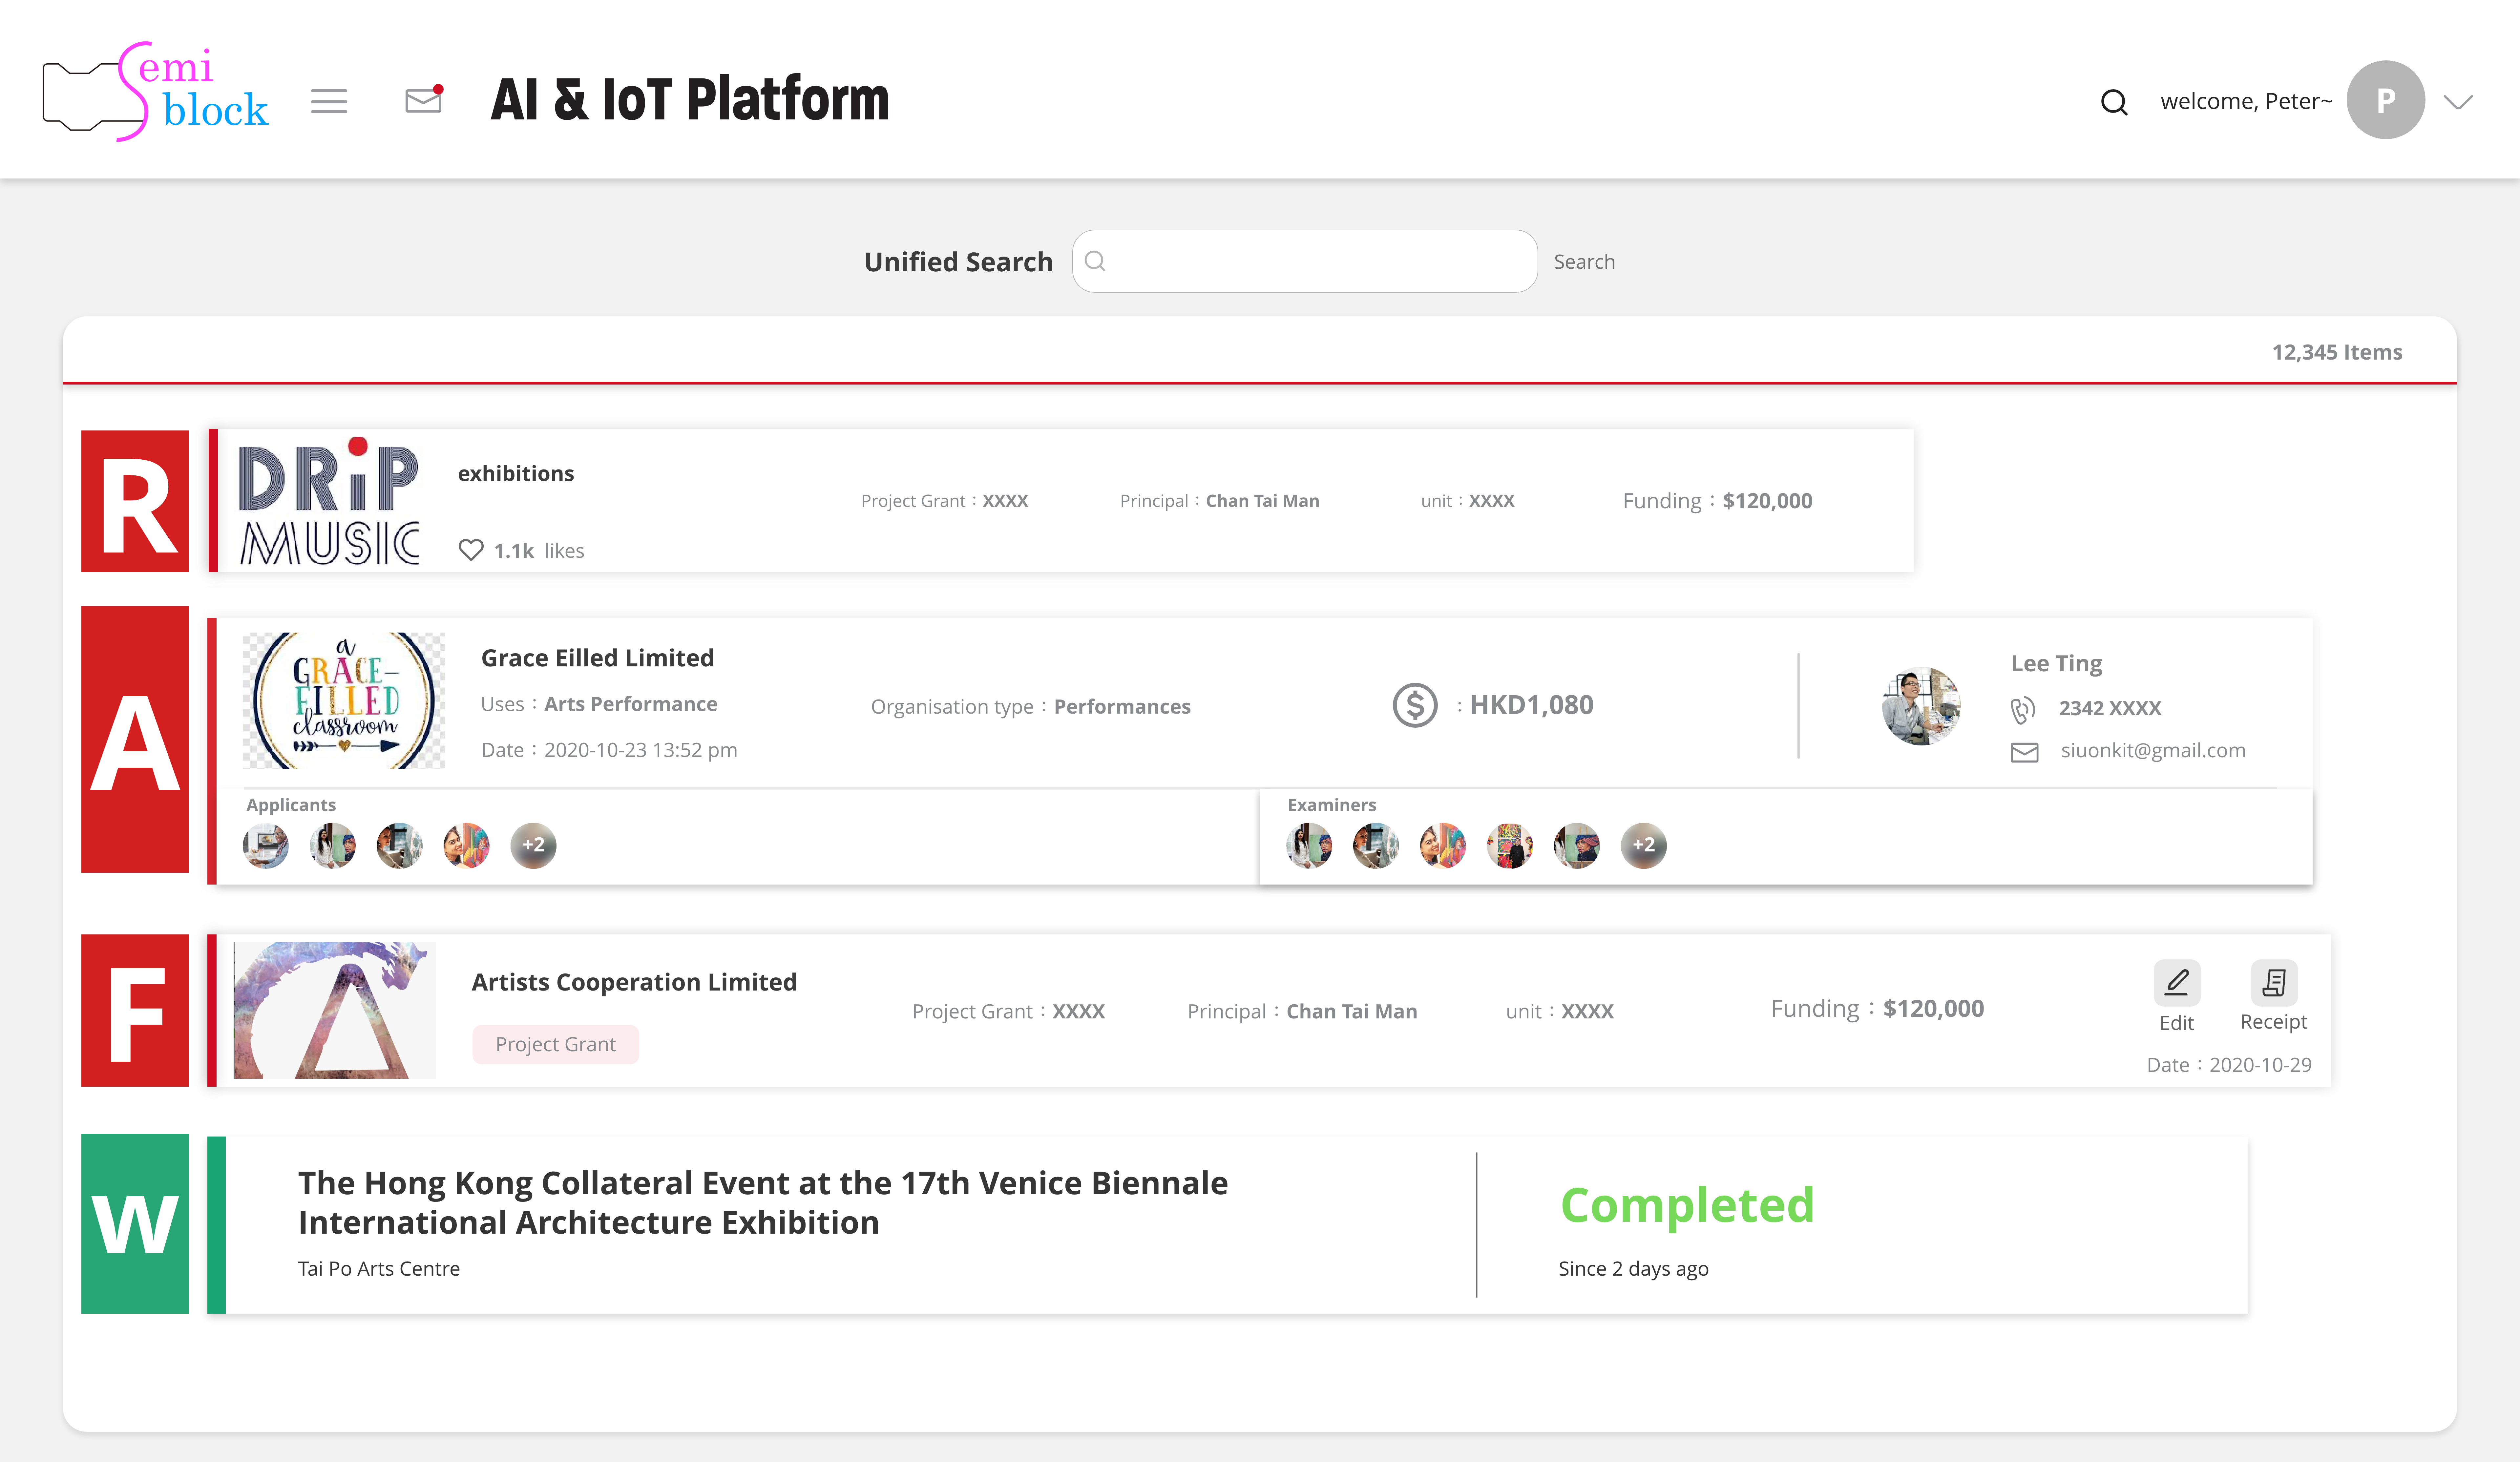Click the red A category tile

[135, 739]
